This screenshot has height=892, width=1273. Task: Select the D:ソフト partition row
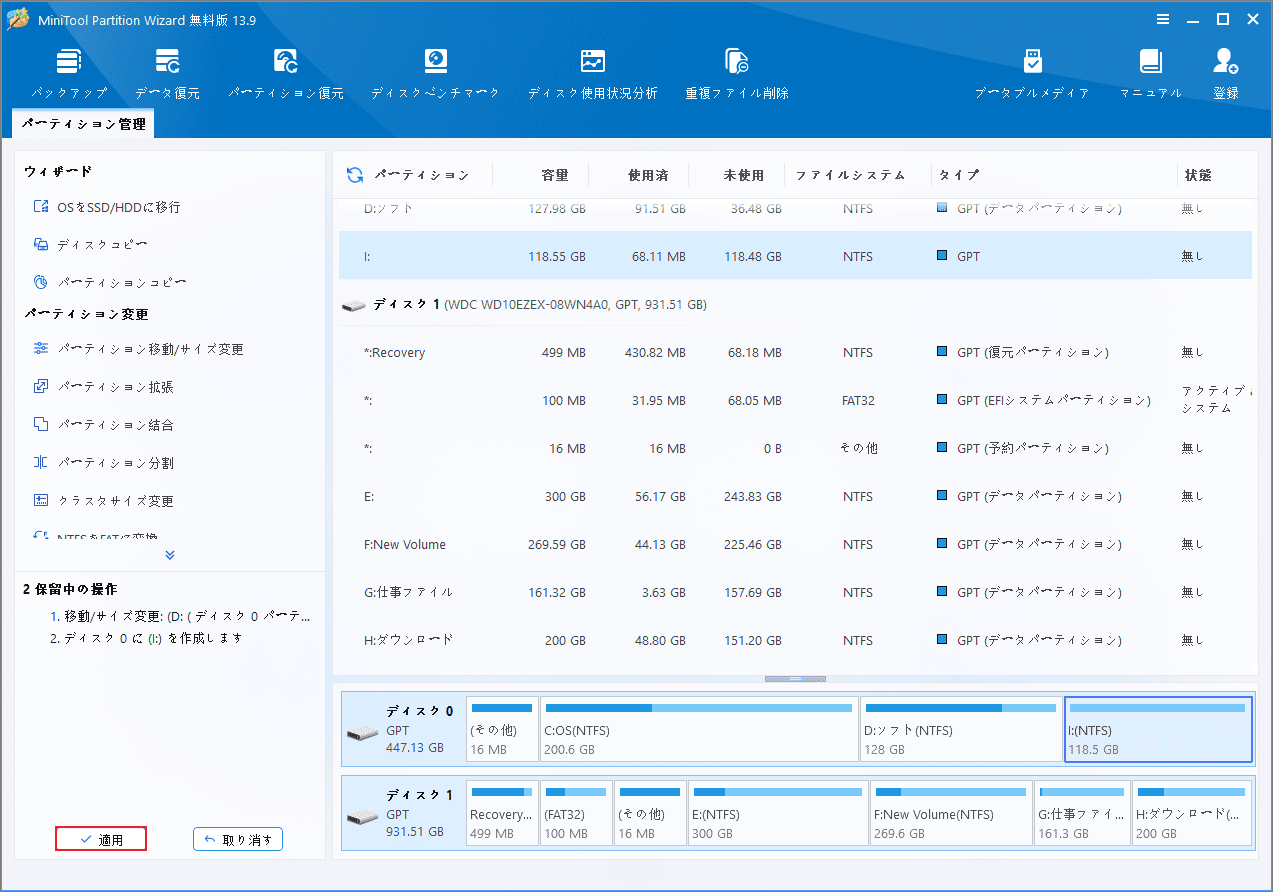795,209
